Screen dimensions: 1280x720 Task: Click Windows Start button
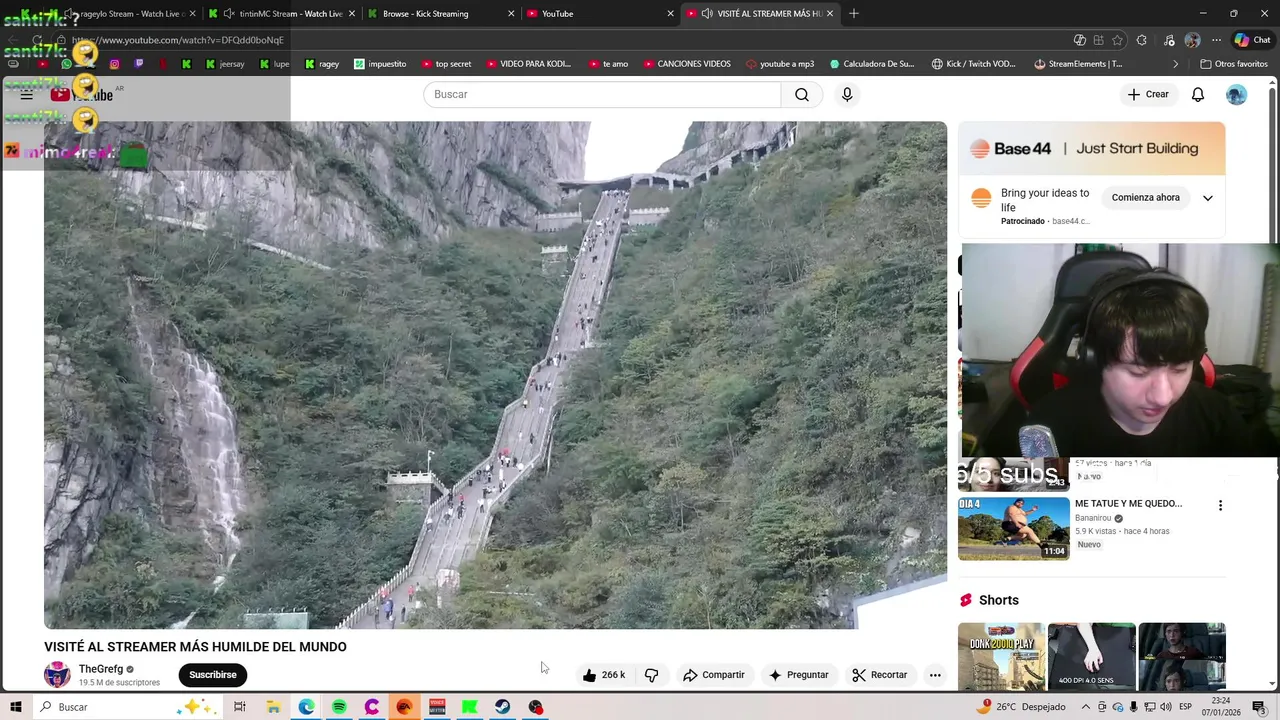click(x=16, y=707)
